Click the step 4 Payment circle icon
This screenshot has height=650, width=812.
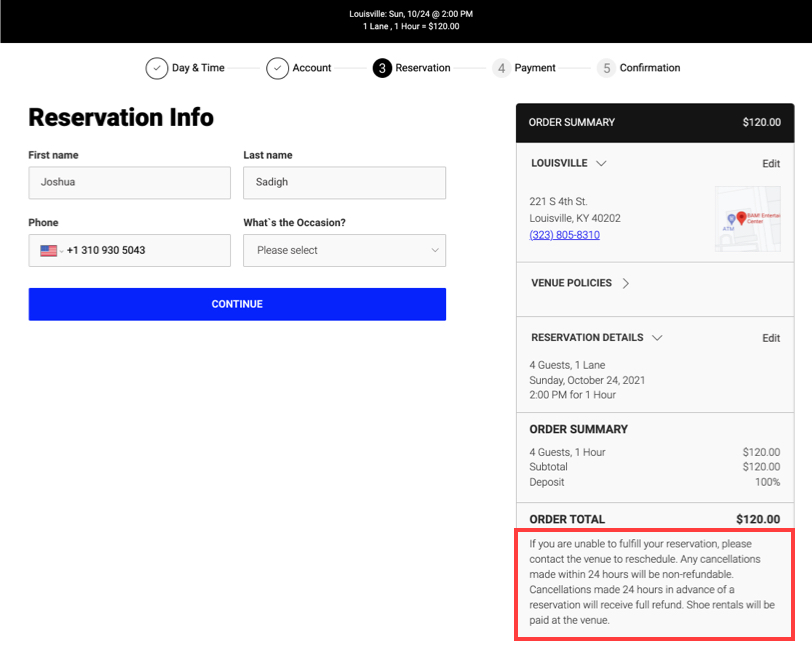pos(502,68)
